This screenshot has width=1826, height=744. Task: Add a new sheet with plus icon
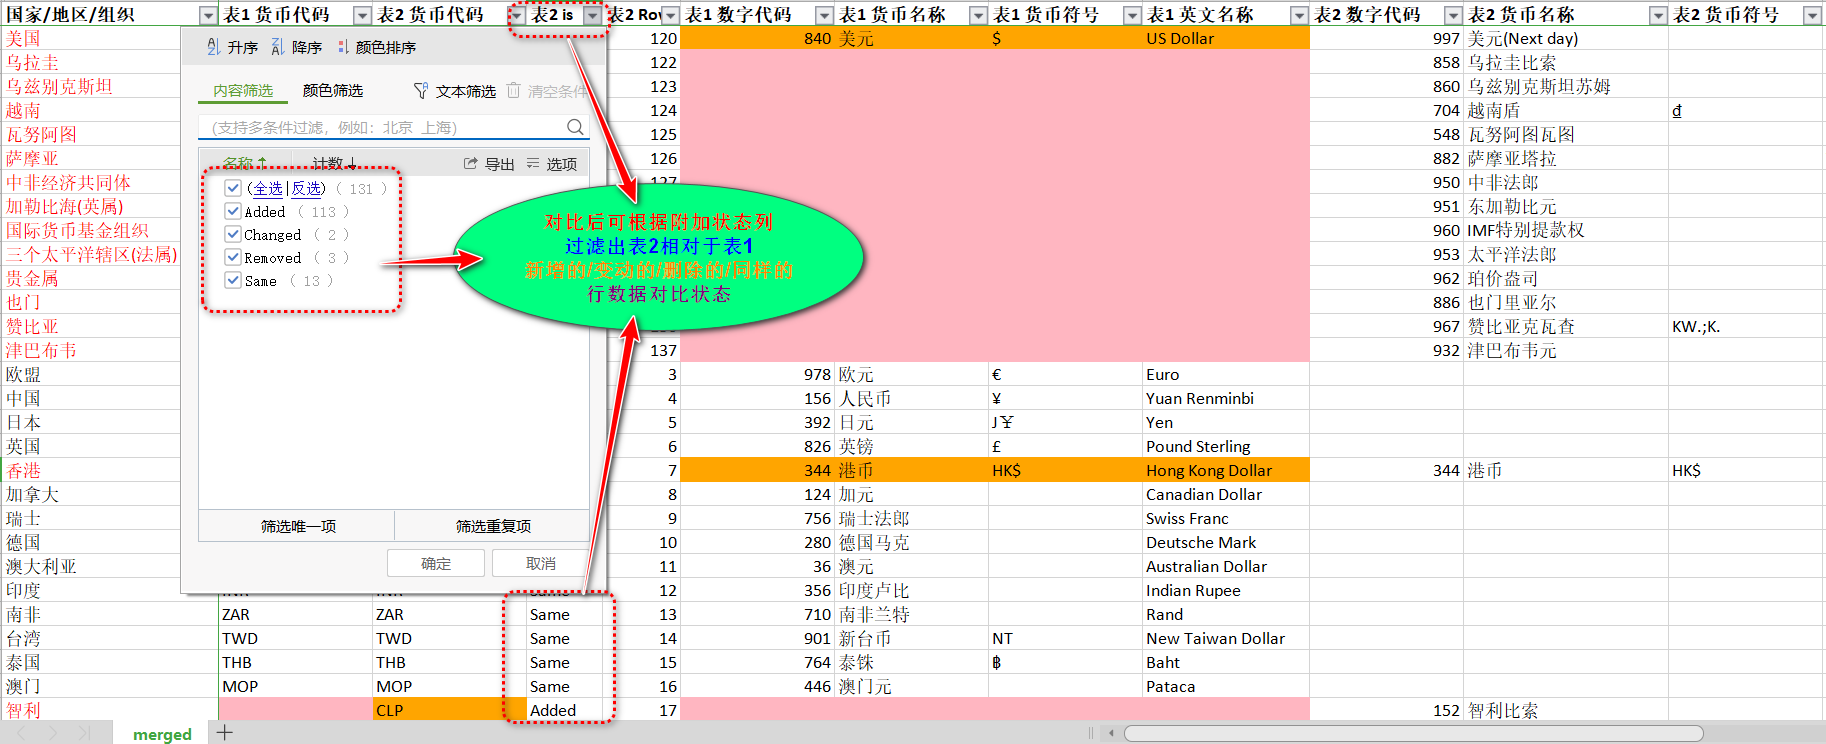225,733
